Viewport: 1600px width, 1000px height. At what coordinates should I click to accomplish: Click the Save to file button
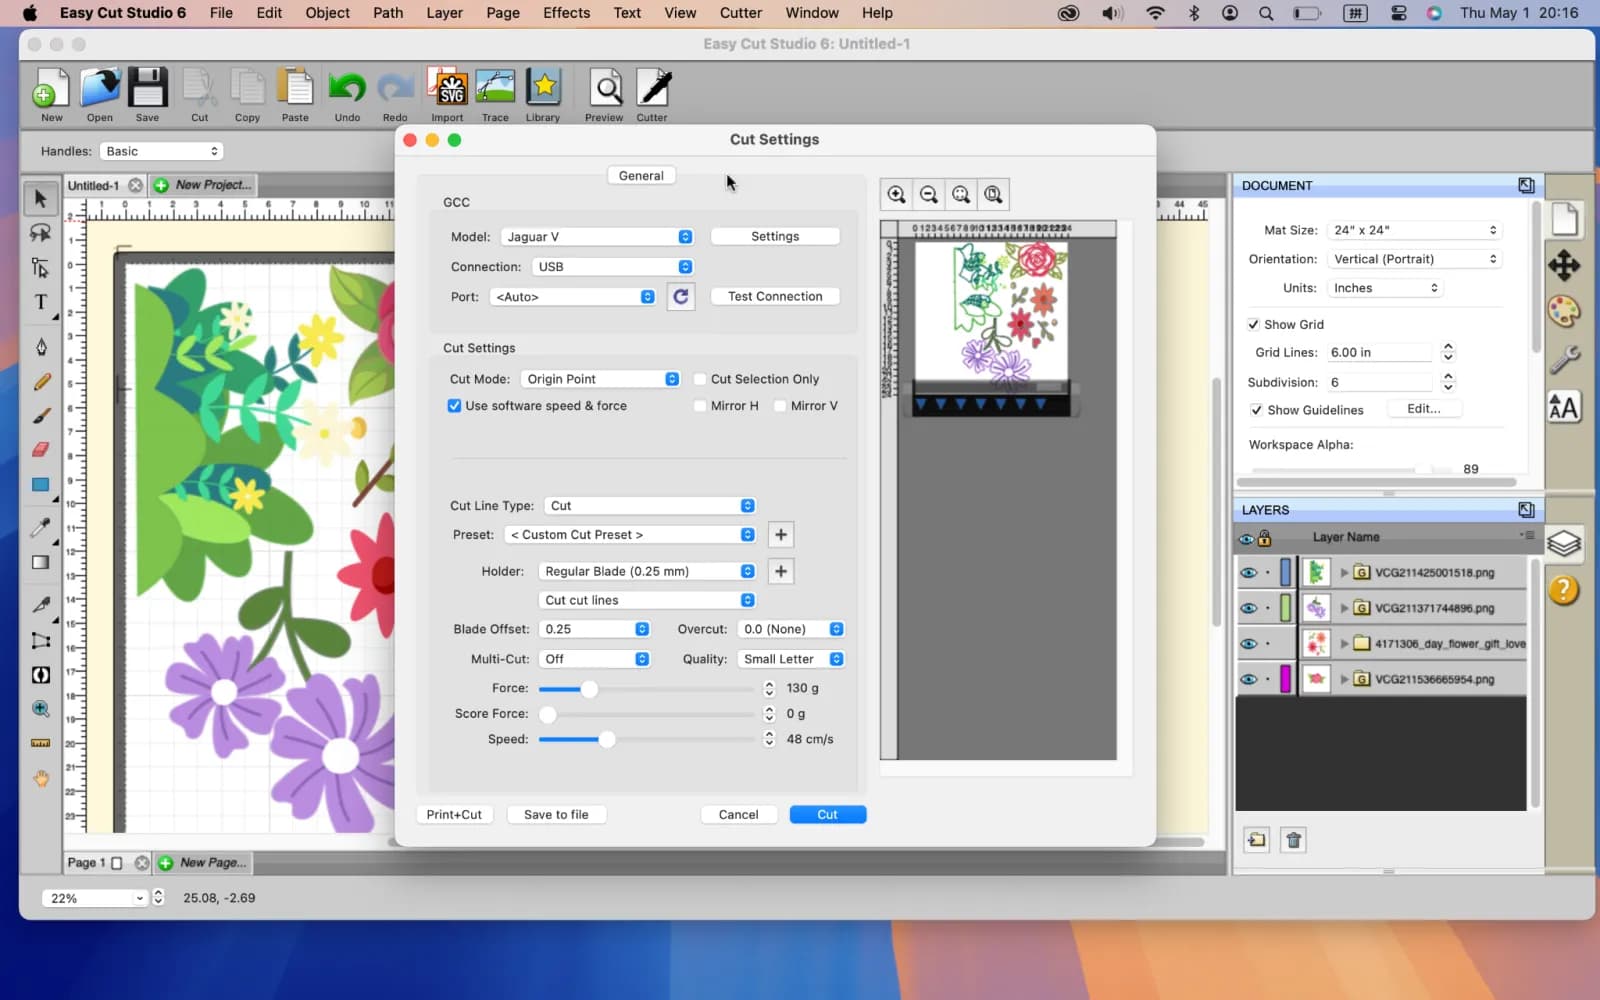[556, 814]
